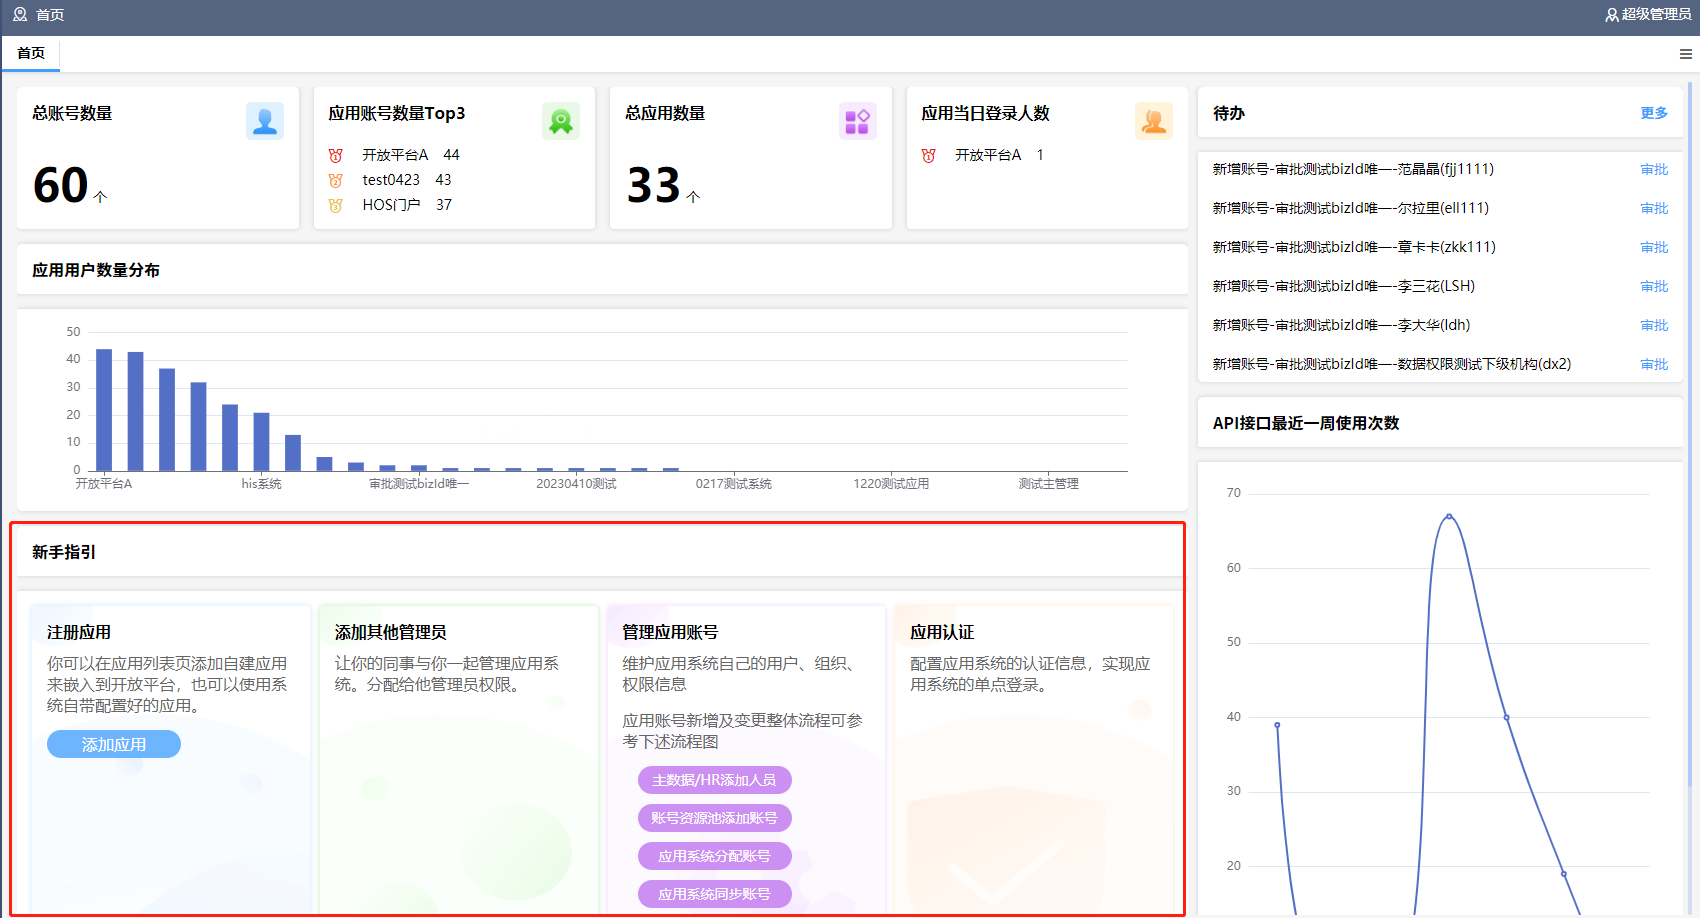Screen dimensions: 1700x918
Task: Click the 审批测试bizId唯一 axis label
Action: pos(419,484)
